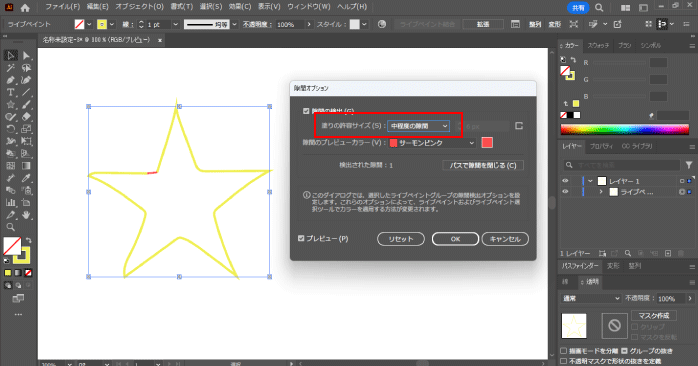Pick a color from the RGB spectrum bar

[x=625, y=130]
